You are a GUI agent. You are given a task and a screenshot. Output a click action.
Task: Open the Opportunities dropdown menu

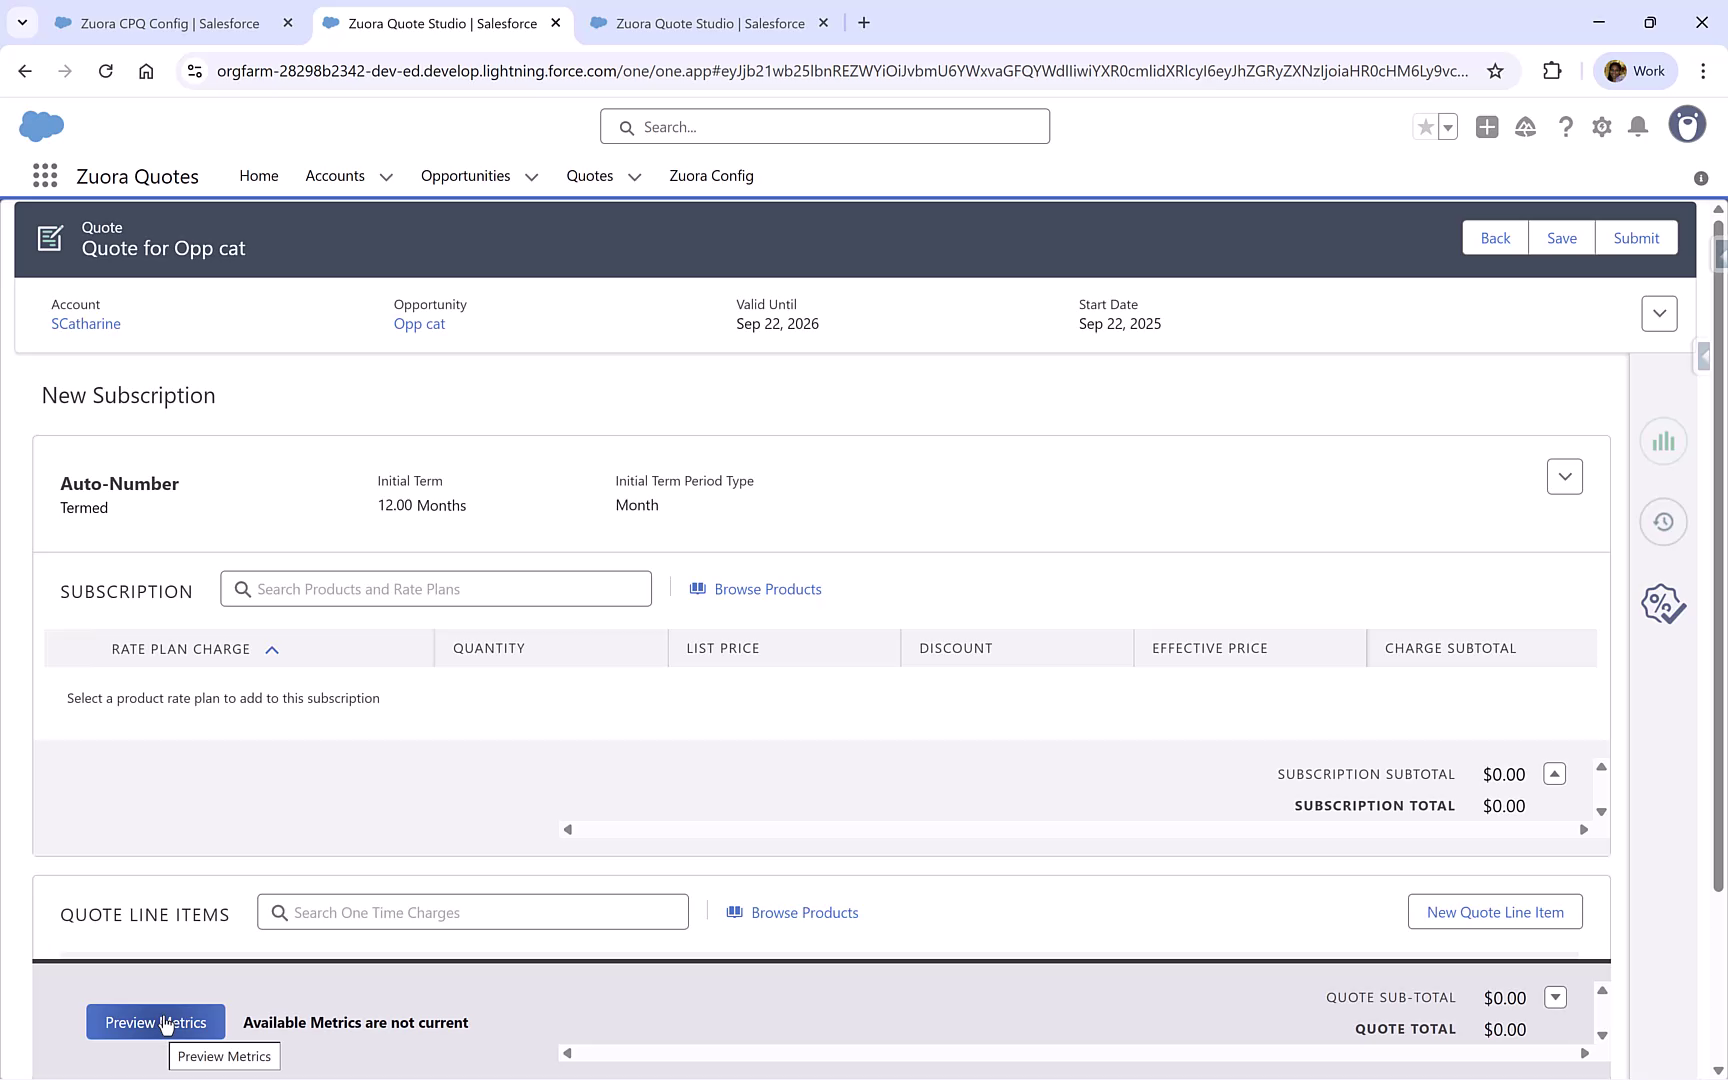pos(530,176)
